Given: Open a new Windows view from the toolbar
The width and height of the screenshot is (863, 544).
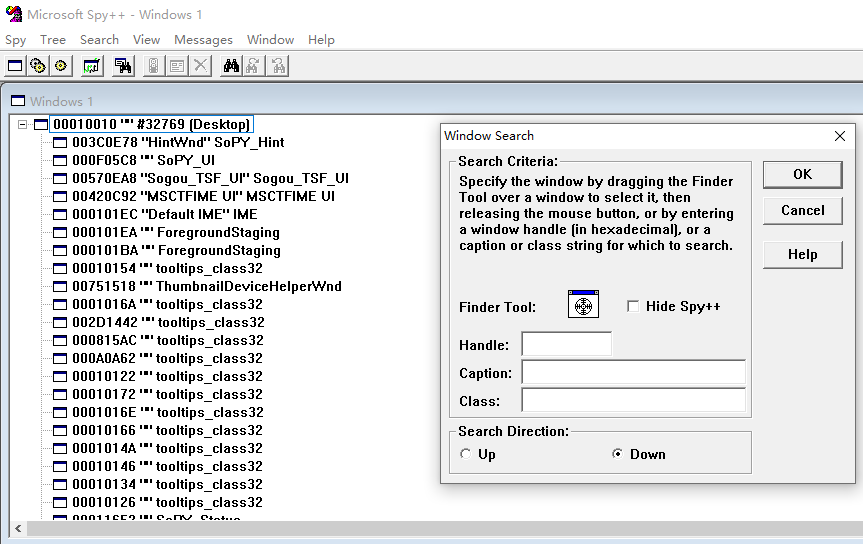Looking at the screenshot, I should coord(15,66).
